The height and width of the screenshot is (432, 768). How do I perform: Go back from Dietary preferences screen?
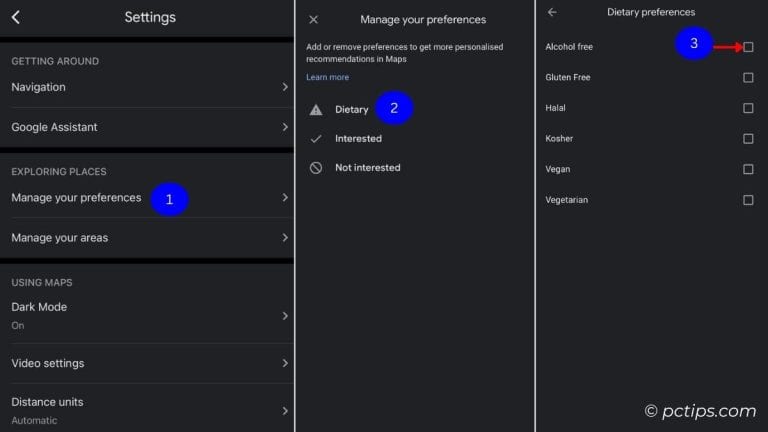(553, 12)
